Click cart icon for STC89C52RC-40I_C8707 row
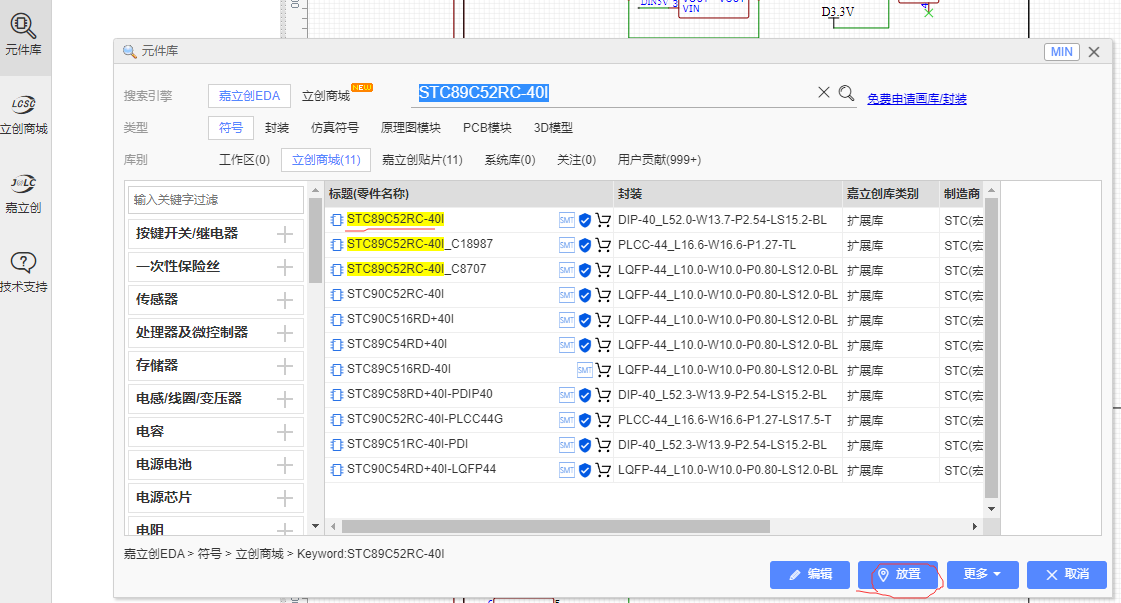1121x603 pixels. (x=603, y=270)
